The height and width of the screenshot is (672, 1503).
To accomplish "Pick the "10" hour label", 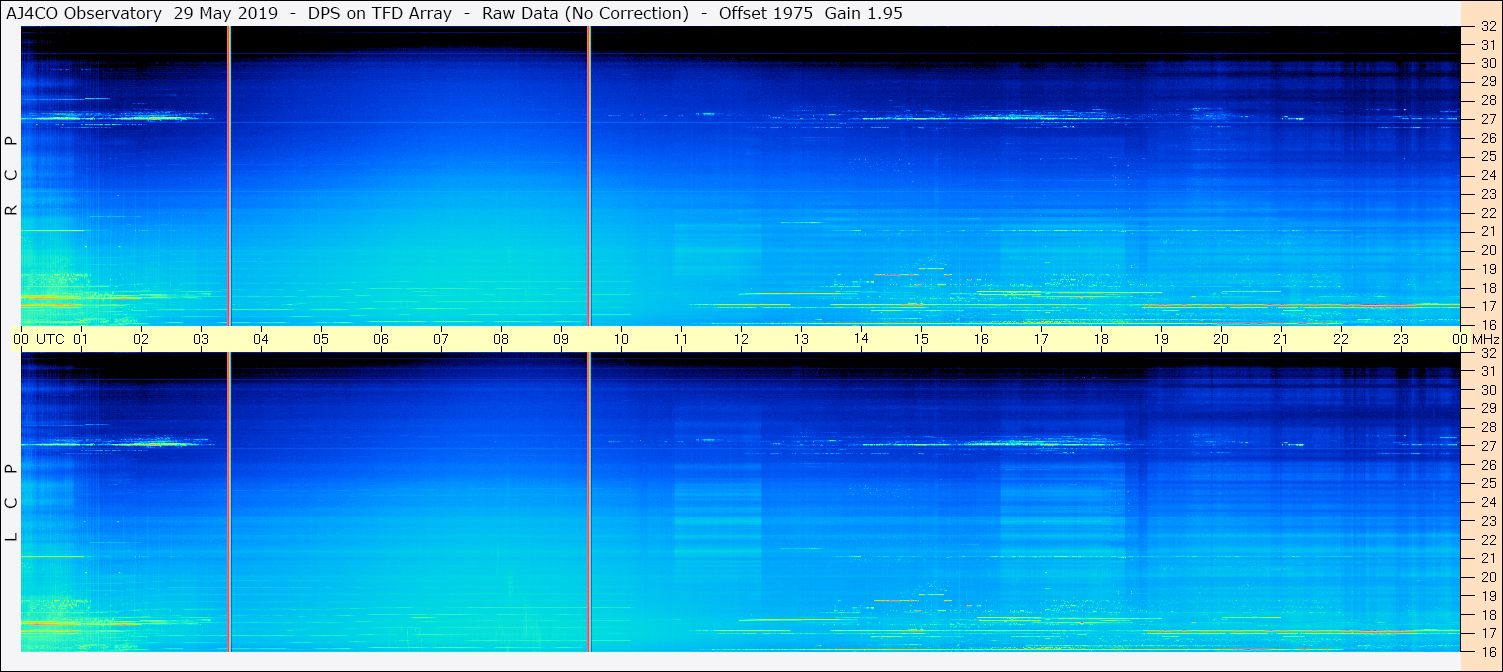I will coord(621,339).
